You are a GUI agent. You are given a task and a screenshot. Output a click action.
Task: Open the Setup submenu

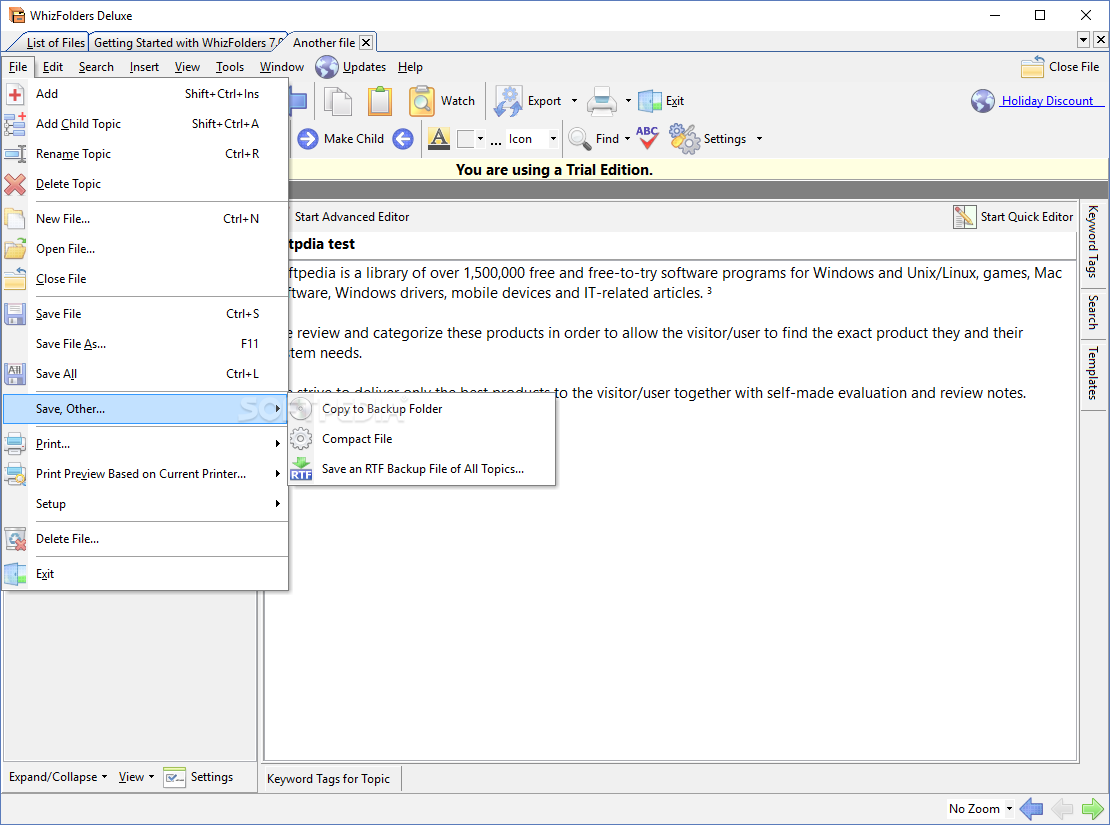145,504
